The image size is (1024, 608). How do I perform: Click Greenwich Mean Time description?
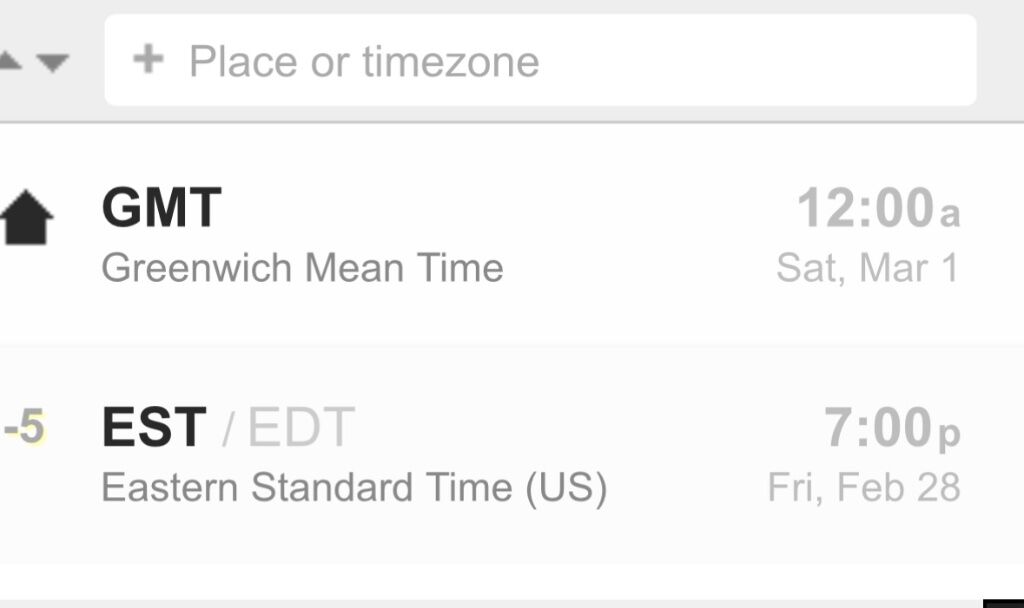click(x=302, y=268)
